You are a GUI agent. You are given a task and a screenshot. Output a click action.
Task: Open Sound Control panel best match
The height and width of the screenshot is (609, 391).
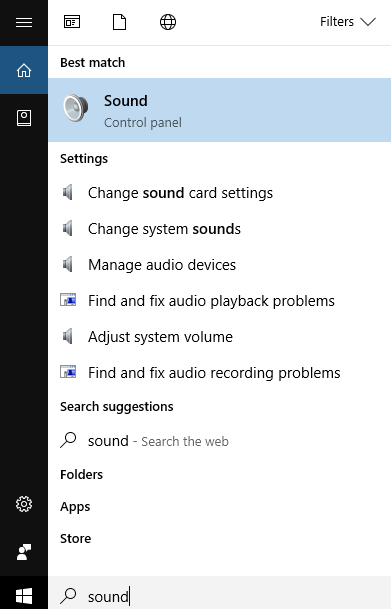tap(219, 110)
